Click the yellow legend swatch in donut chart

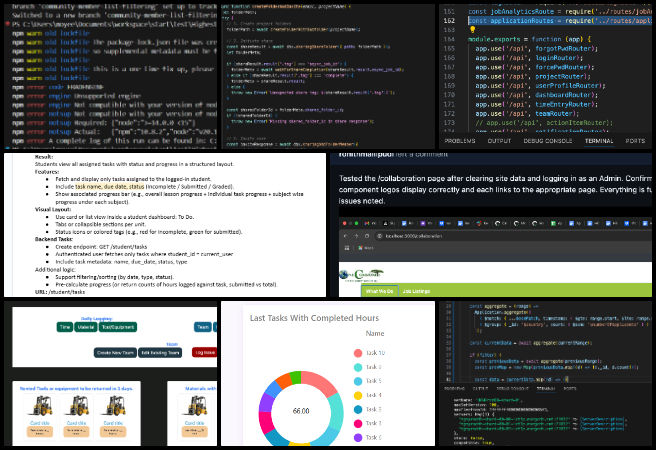pyautogui.click(x=358, y=395)
